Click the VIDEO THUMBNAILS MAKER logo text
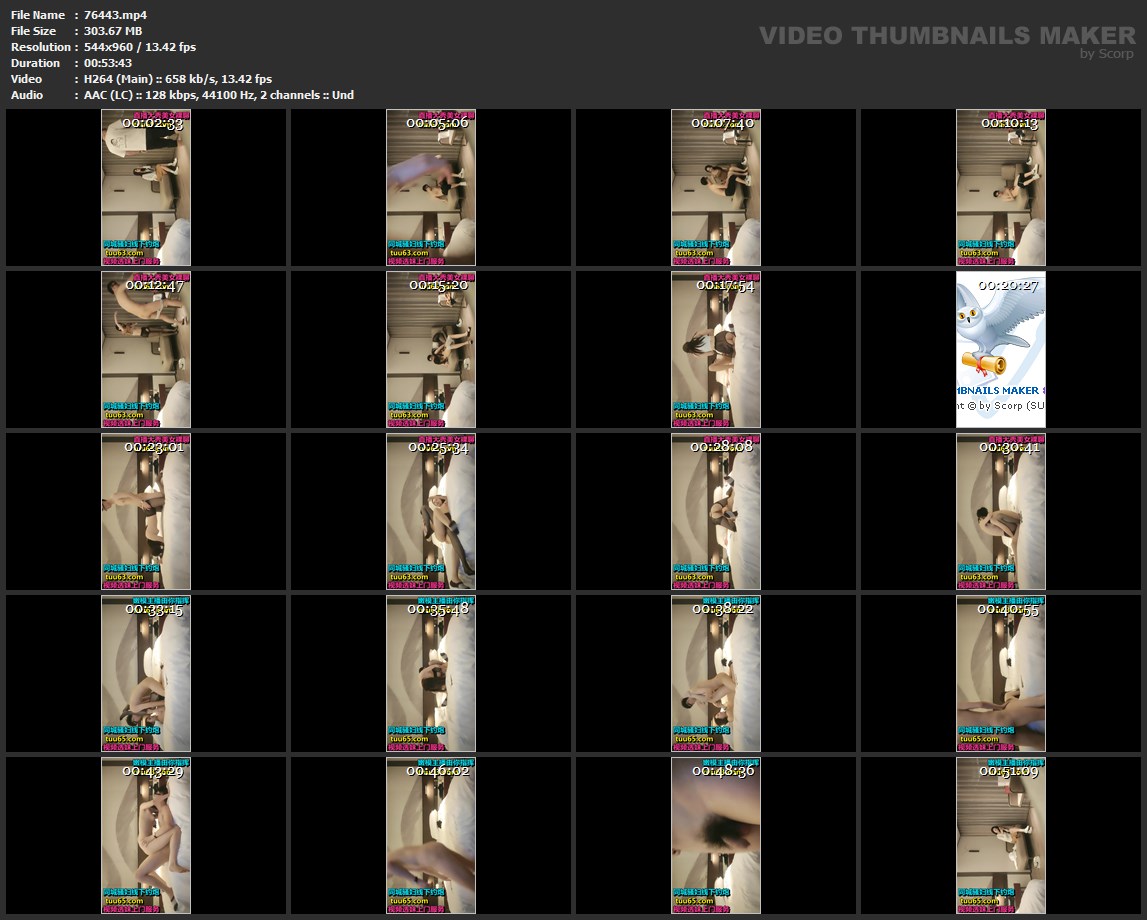 [x=946, y=36]
